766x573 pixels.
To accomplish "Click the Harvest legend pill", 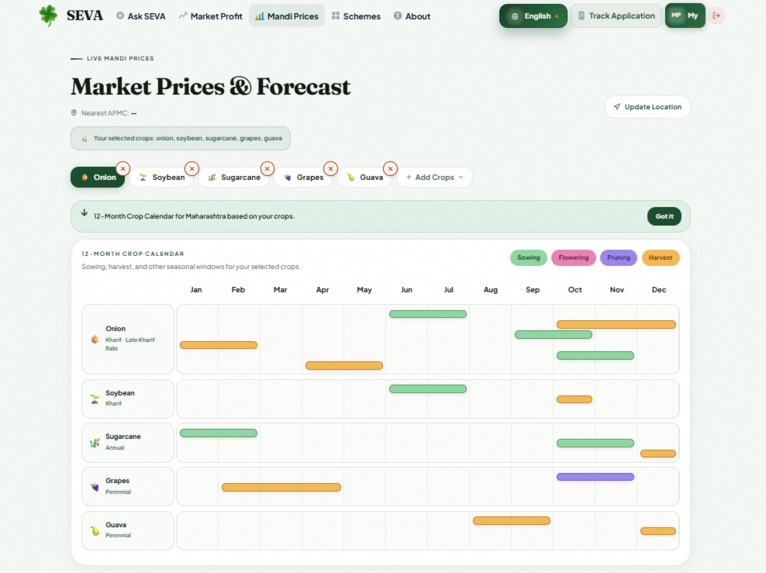I will coord(660,257).
